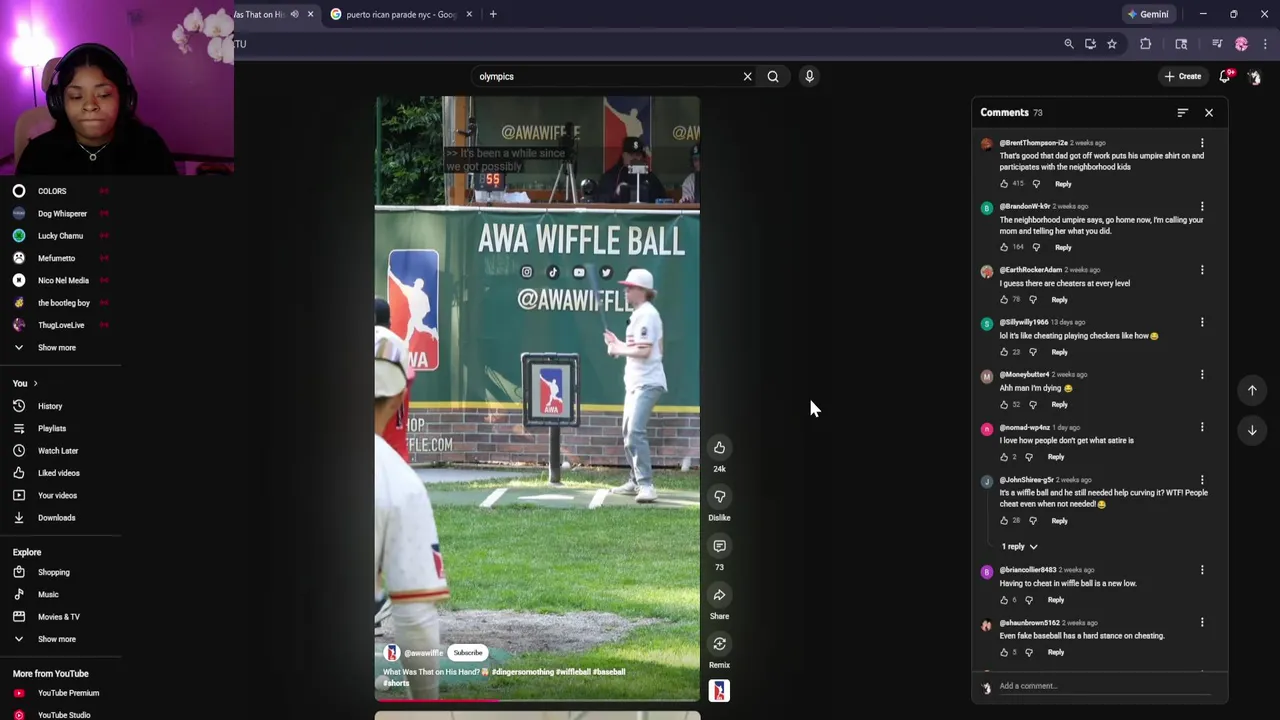This screenshot has height=720, width=1280.
Task: Remix this Short
Action: pos(719,644)
